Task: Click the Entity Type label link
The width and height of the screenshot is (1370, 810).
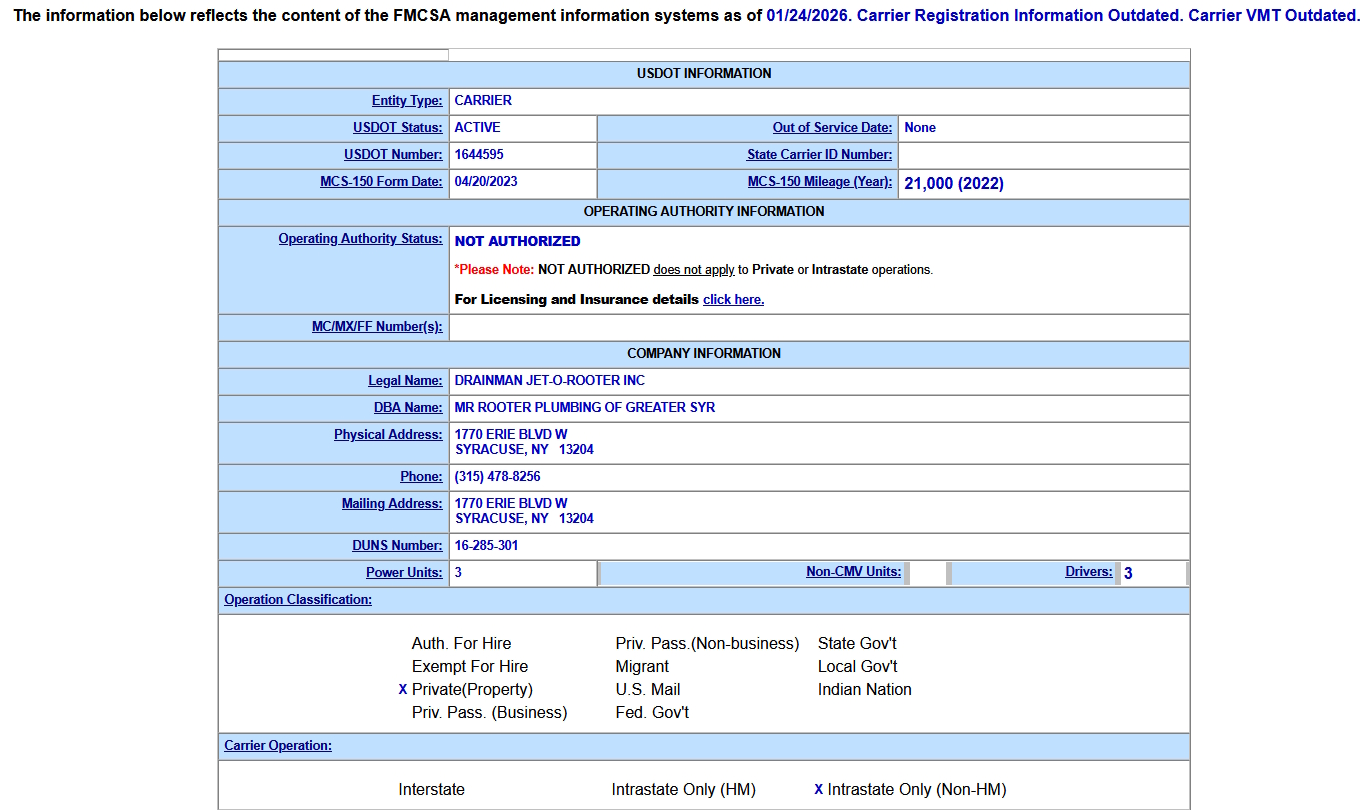Action: [407, 101]
